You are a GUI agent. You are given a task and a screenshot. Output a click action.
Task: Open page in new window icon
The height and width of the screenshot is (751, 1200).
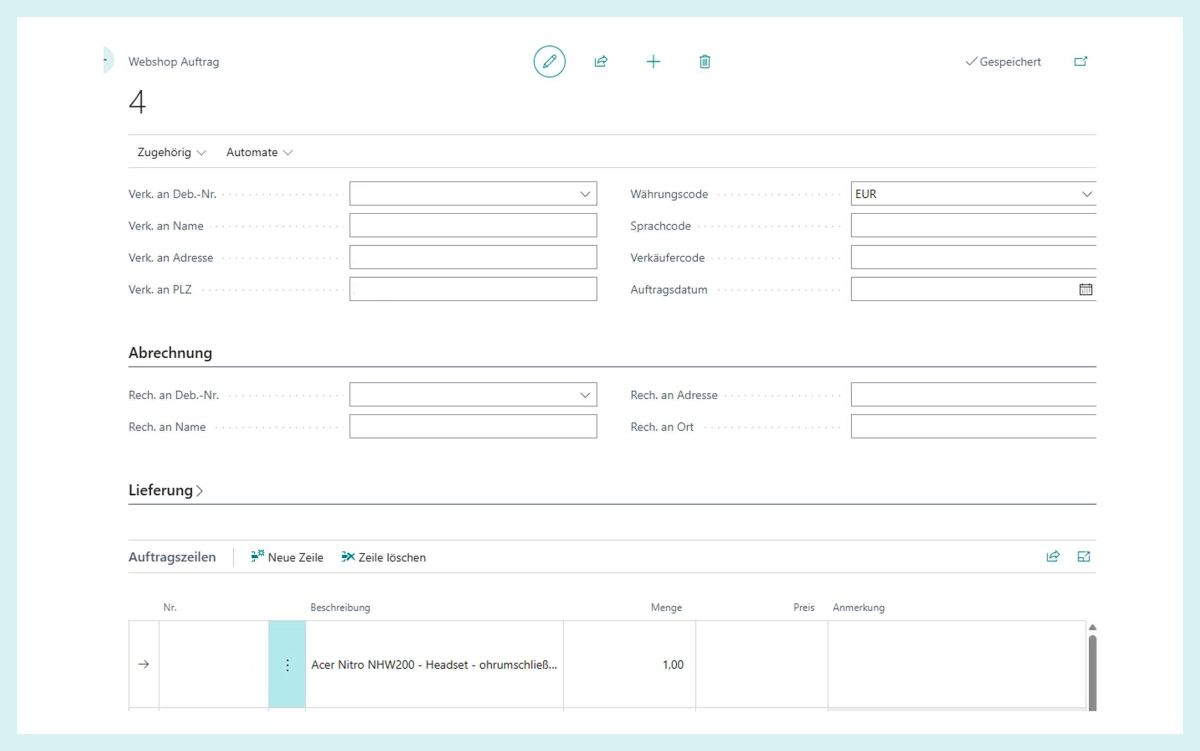pos(1081,62)
